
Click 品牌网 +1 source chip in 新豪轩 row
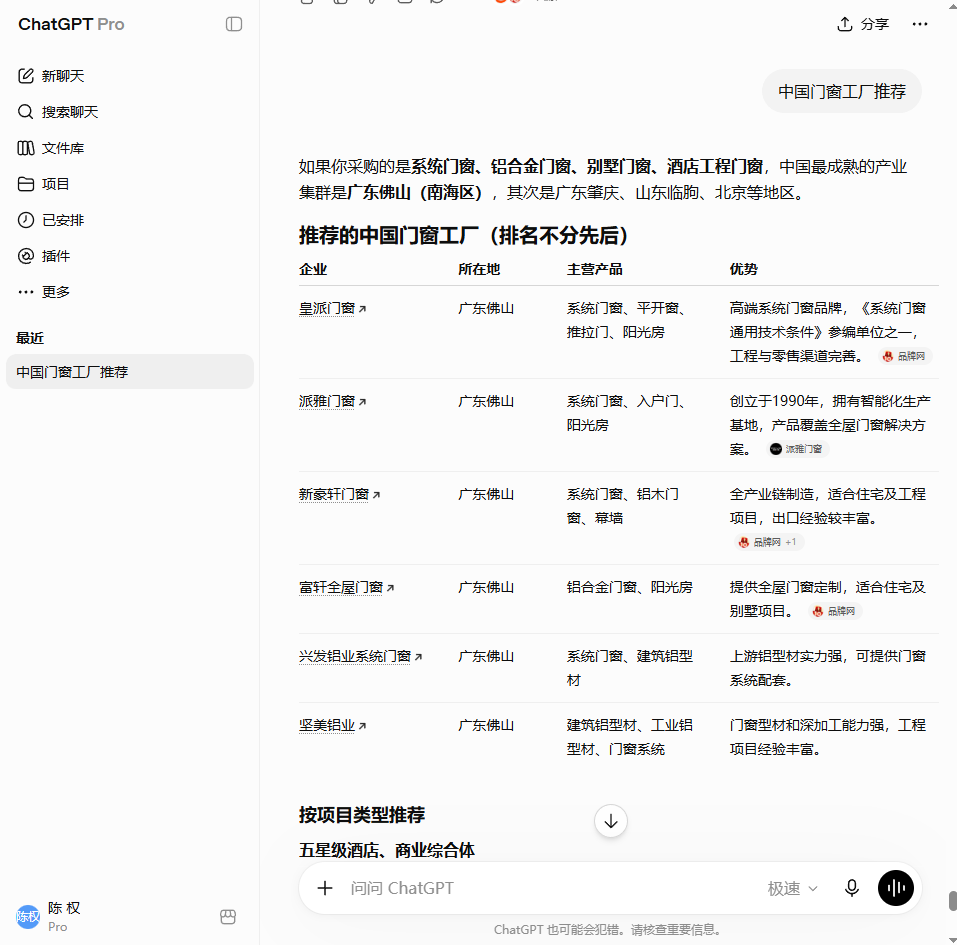coord(768,541)
